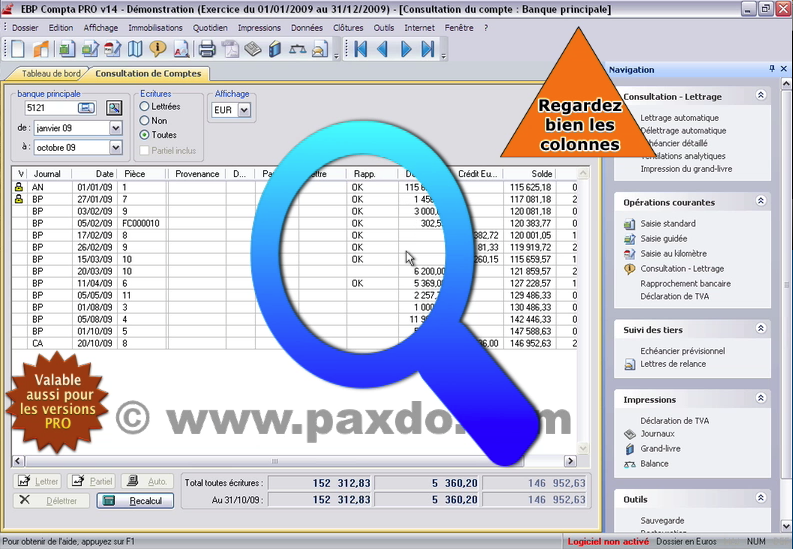Click horizontal scrollbar thumb of entries table

275,461
